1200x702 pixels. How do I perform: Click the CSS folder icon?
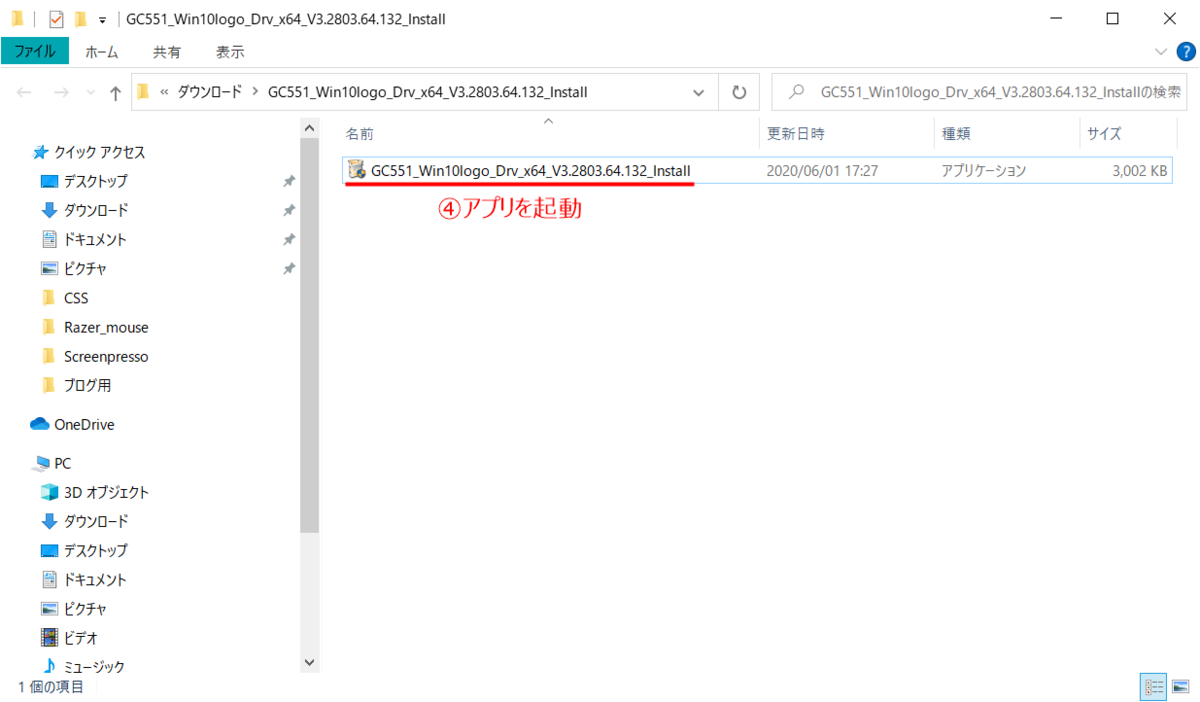(49, 298)
